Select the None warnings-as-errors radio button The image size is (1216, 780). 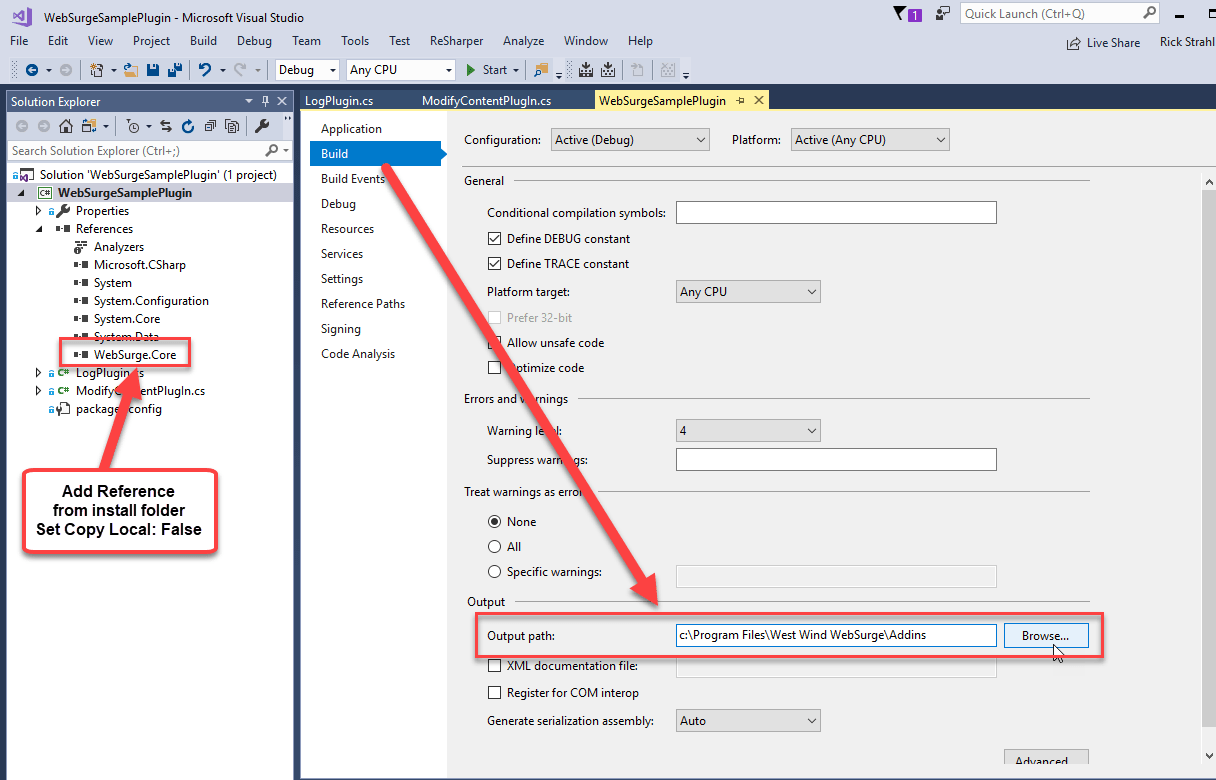point(494,522)
